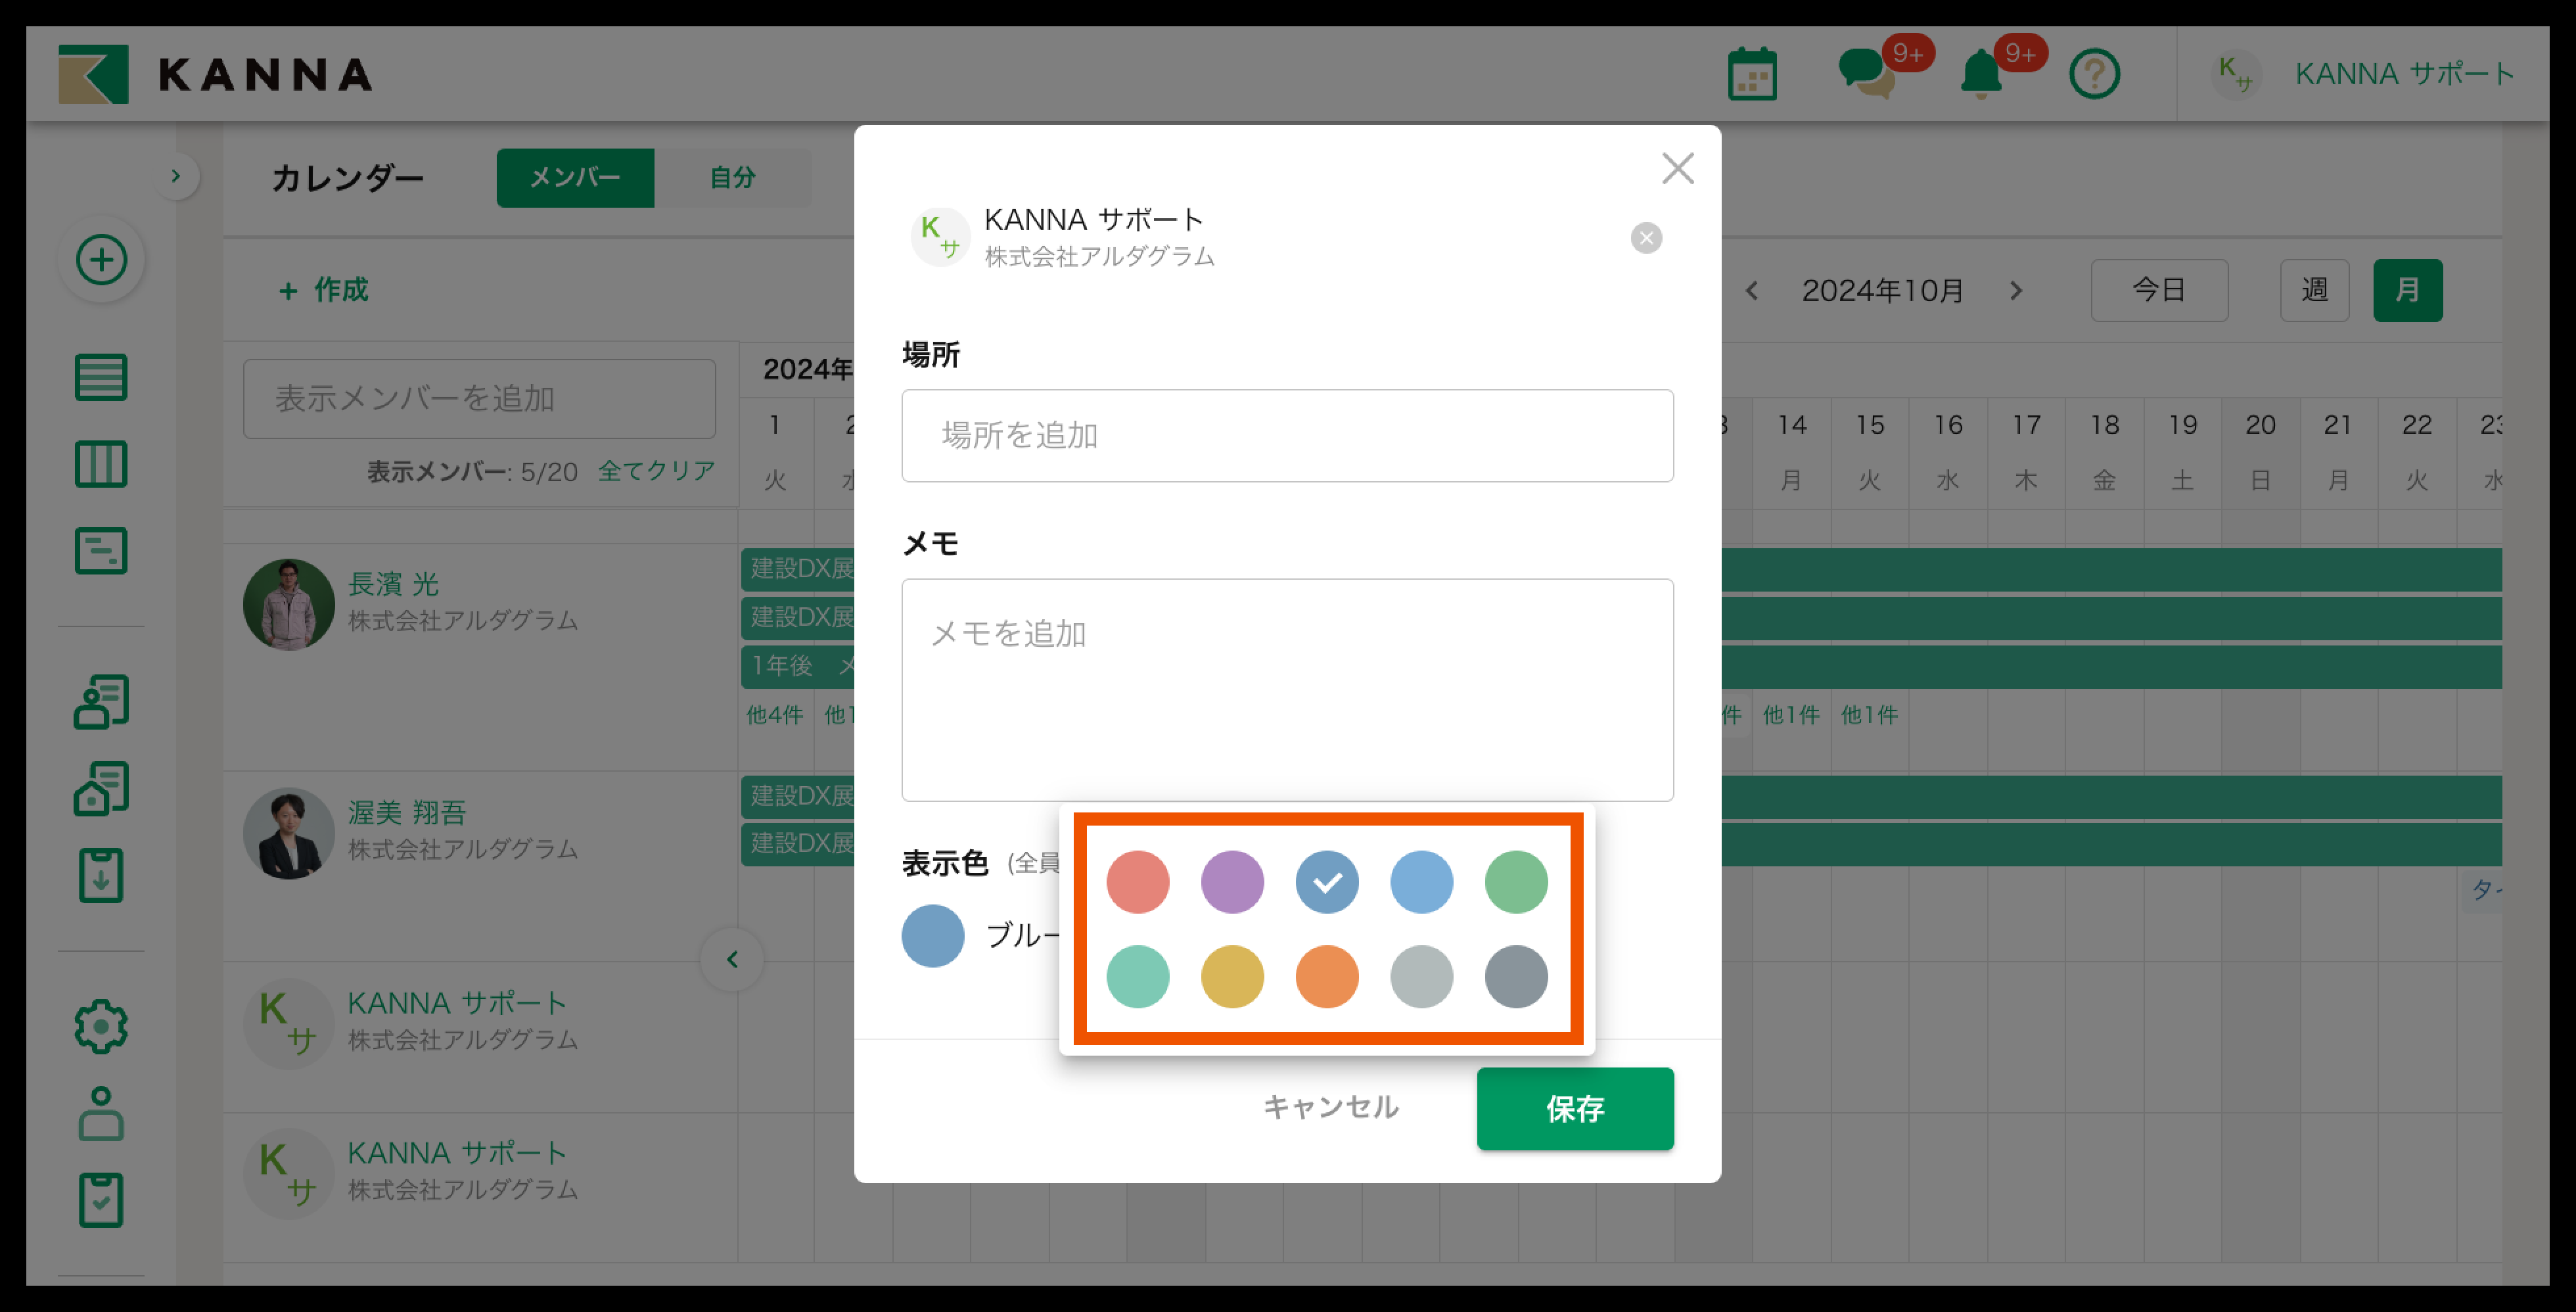The width and height of the screenshot is (2576, 1312).
Task: Click the 場所を追加 input field
Action: click(x=1286, y=436)
